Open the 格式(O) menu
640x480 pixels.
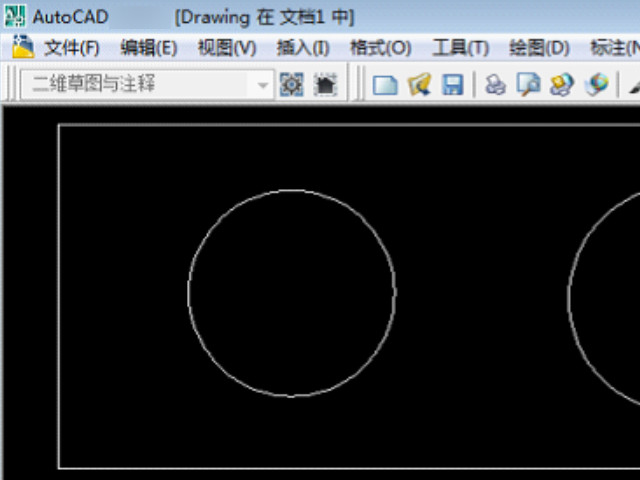pos(380,48)
